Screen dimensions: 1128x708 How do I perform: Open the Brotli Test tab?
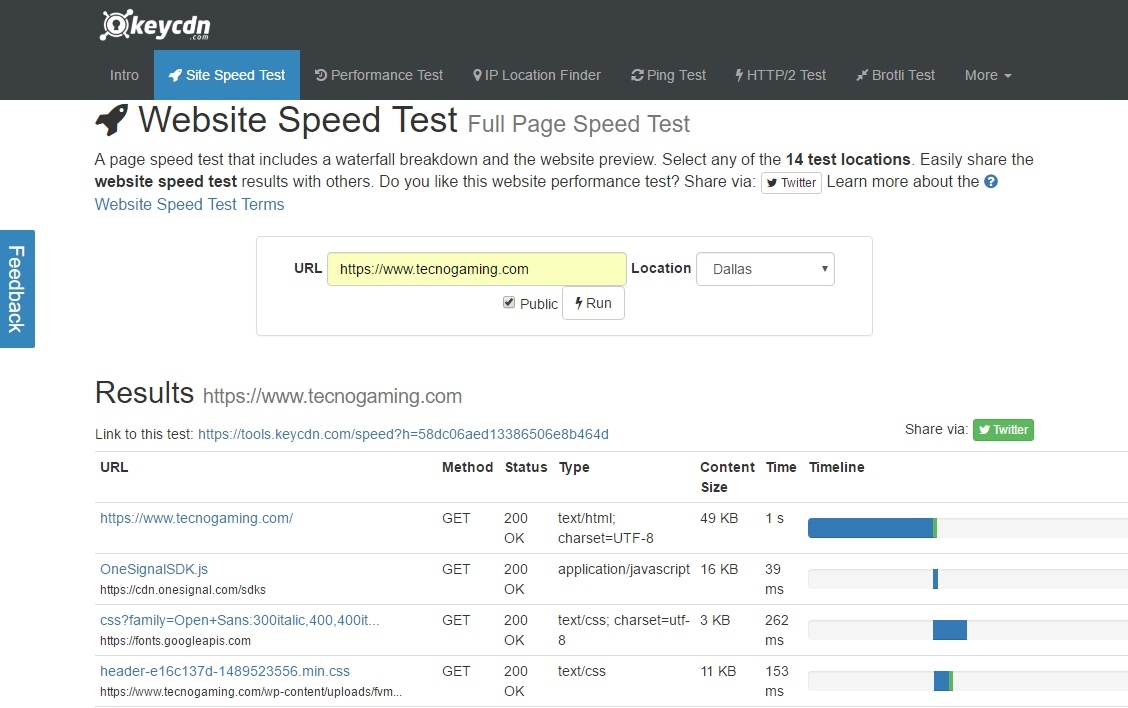coord(896,75)
